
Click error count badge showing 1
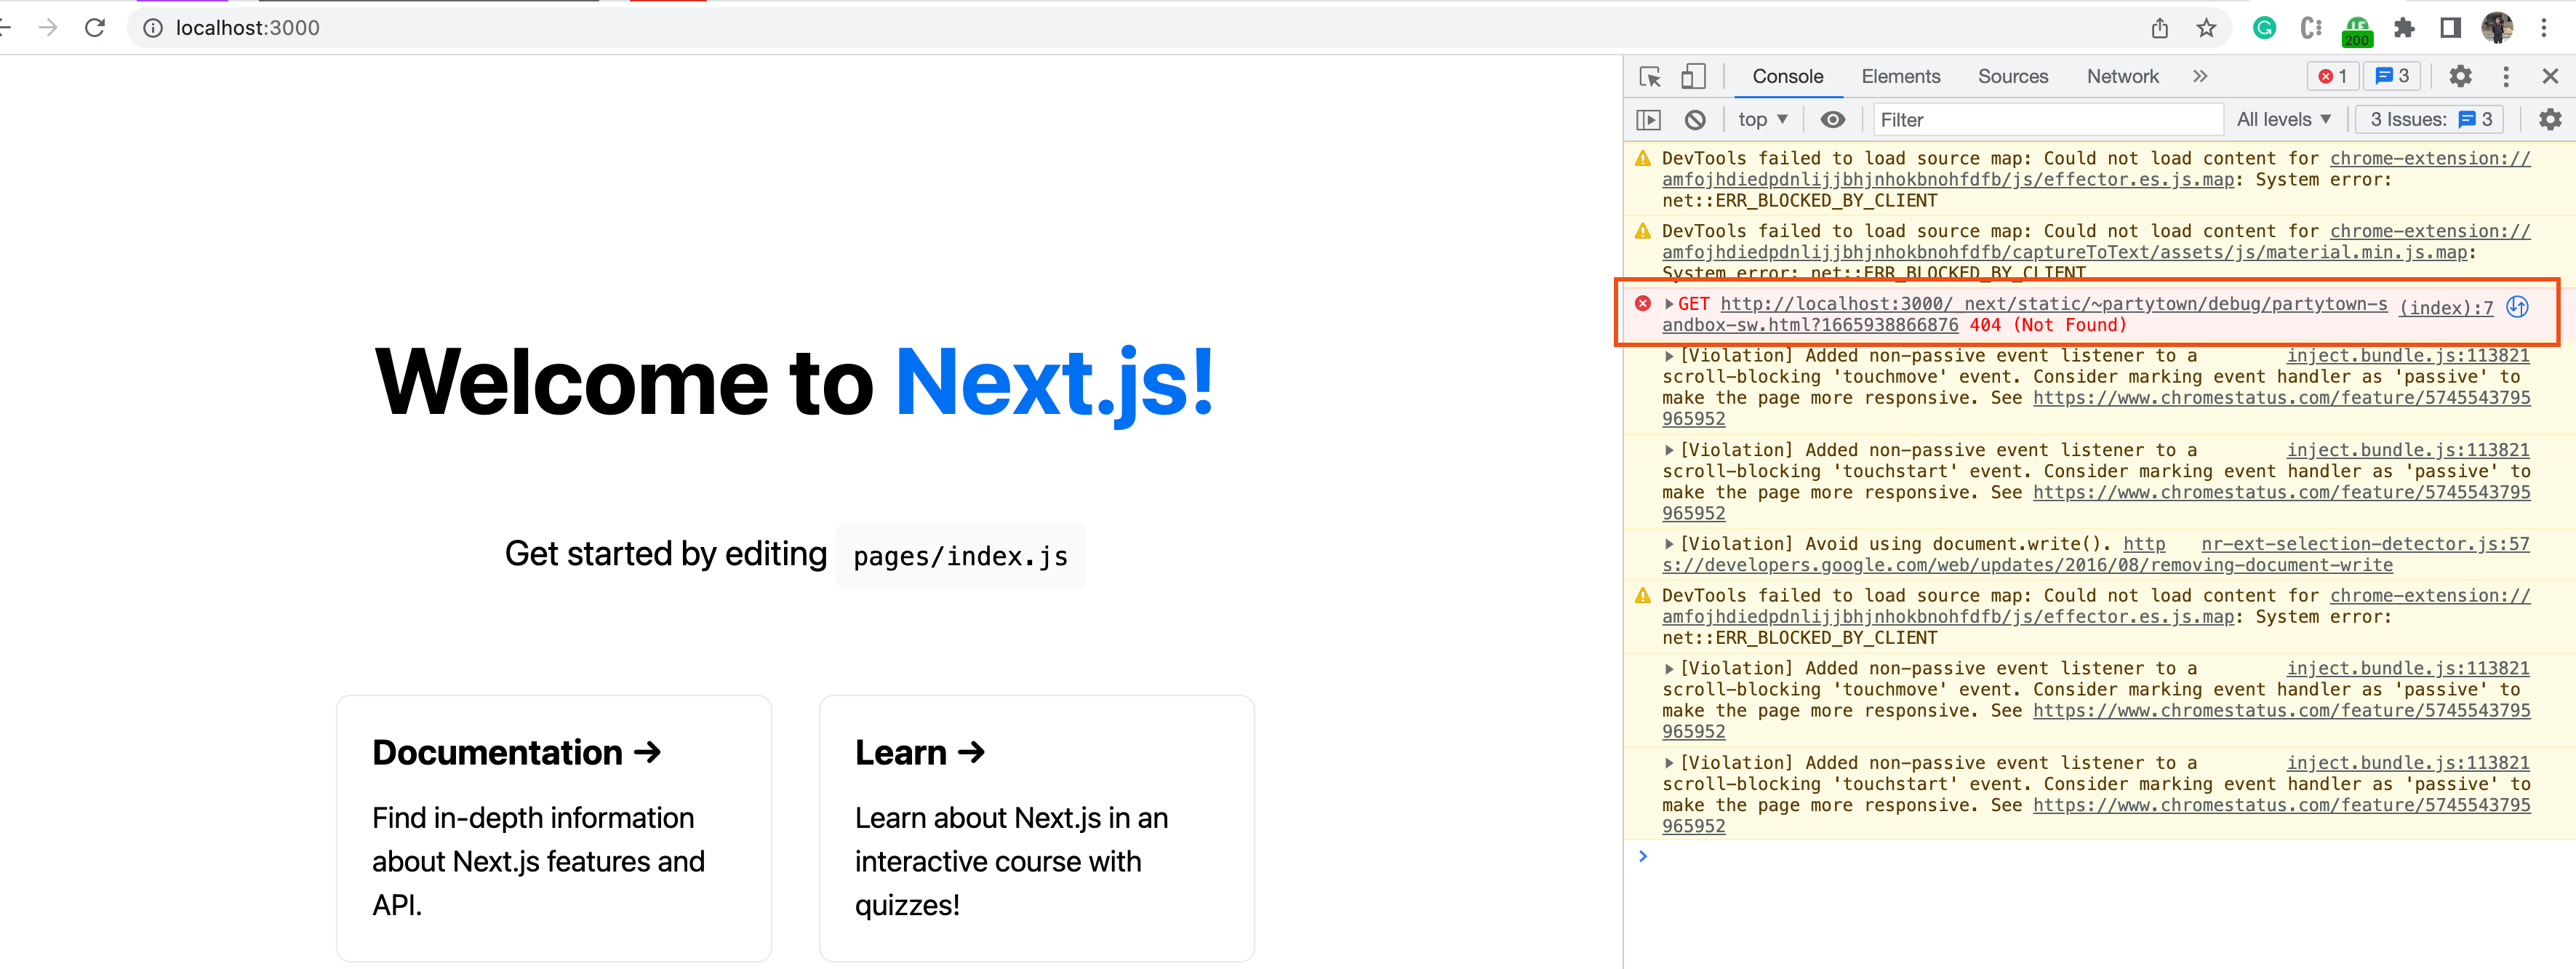pos(2333,76)
